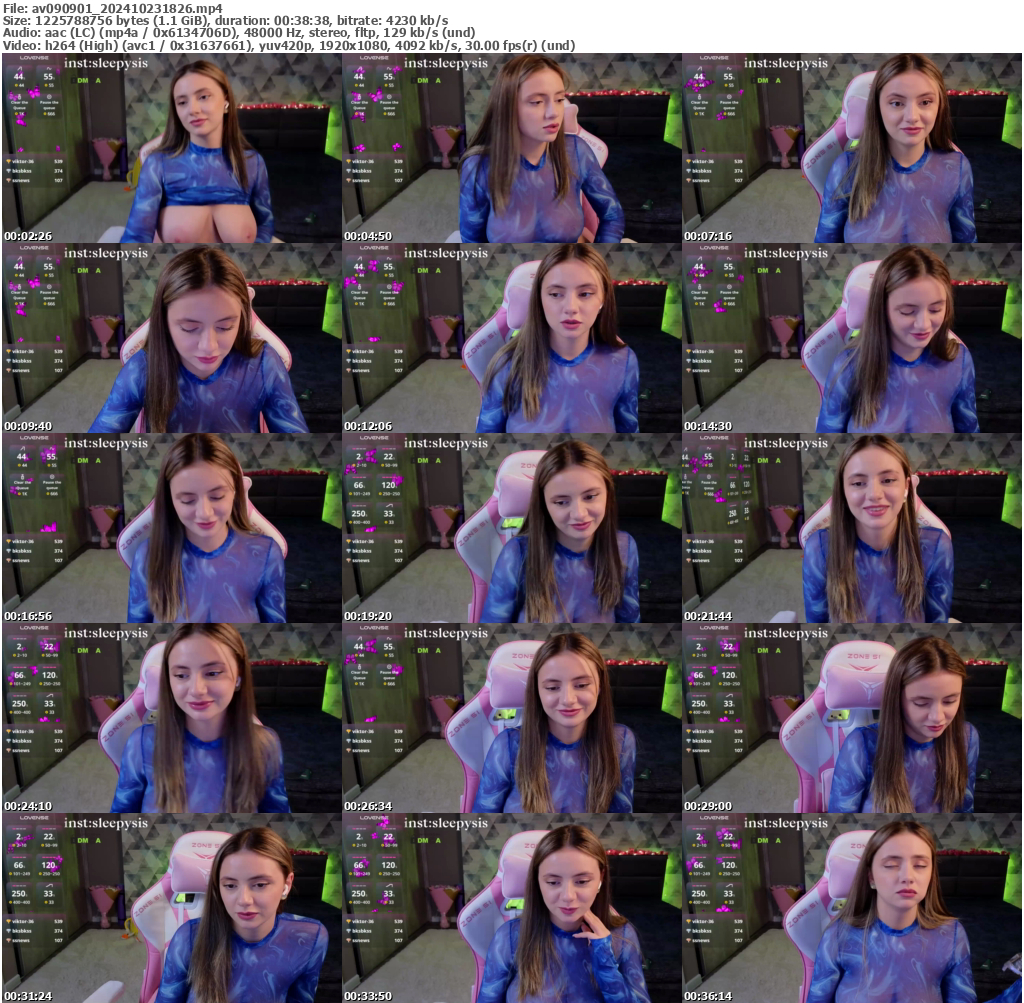The height and width of the screenshot is (1003, 1024).
Task: Toggle the DM indicator in the overlay
Action: point(83,80)
